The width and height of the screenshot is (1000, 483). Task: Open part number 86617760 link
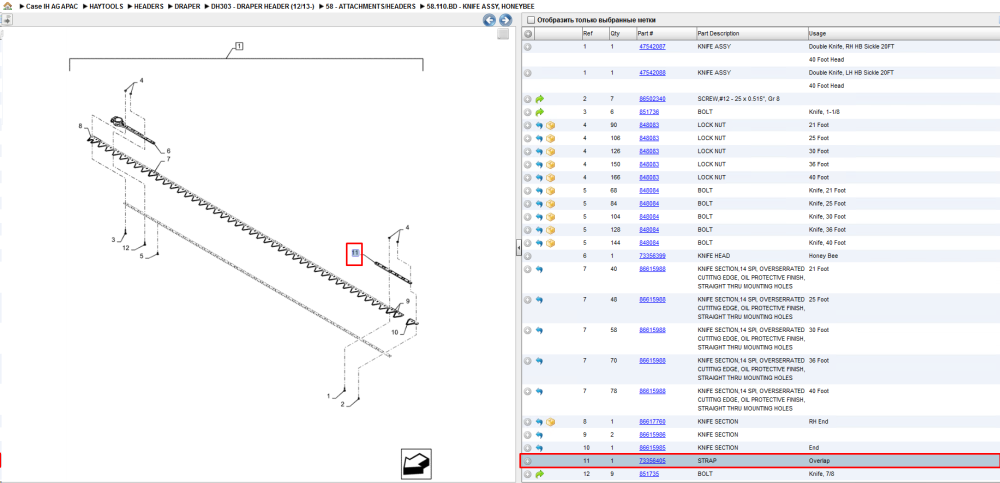point(652,422)
